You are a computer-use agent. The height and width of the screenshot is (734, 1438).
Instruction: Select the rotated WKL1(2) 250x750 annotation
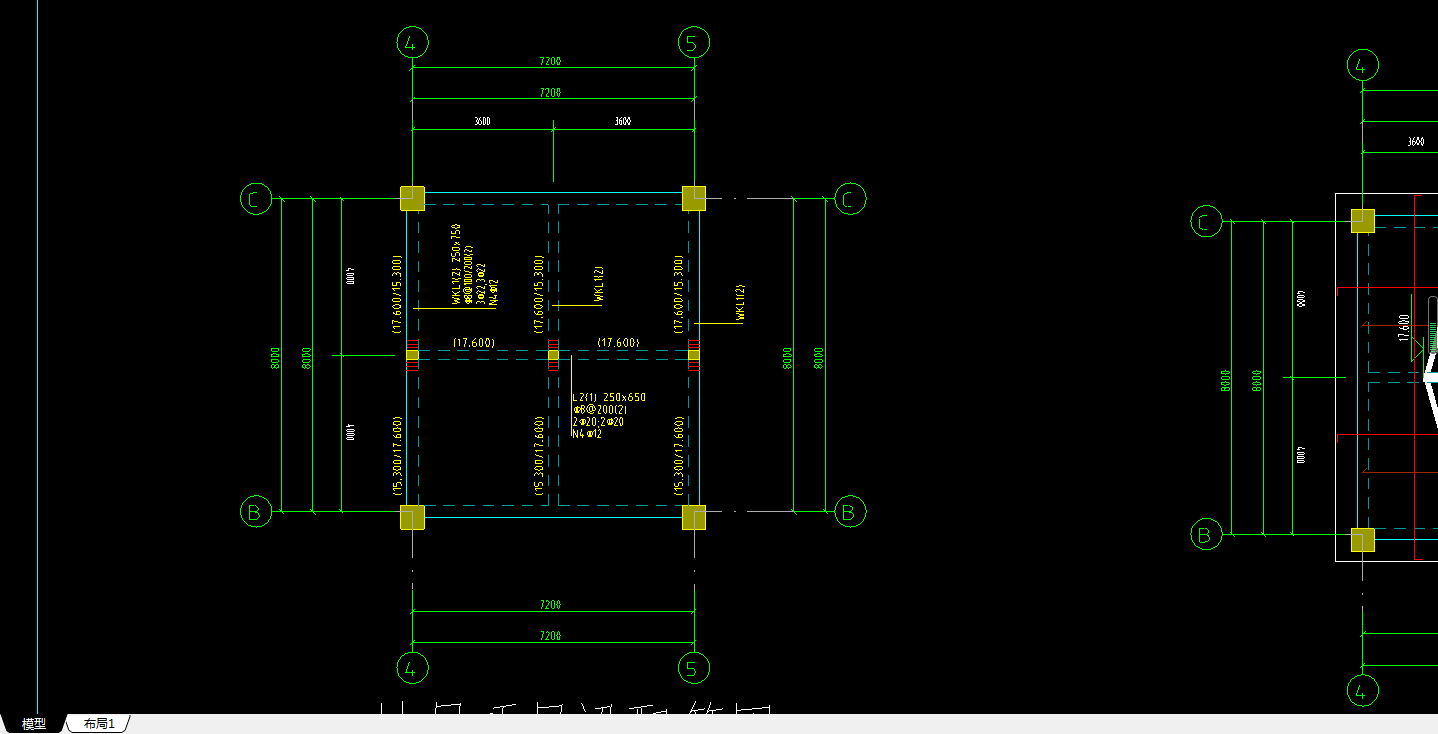[x=456, y=265]
